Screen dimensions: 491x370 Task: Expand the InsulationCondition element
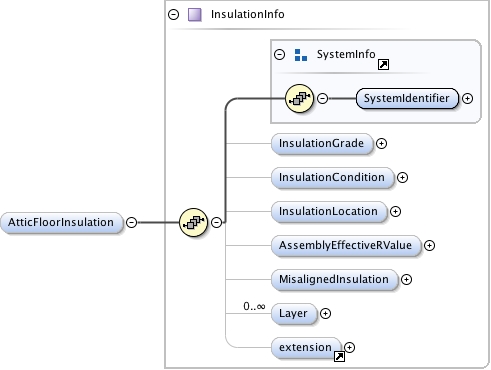(402, 178)
